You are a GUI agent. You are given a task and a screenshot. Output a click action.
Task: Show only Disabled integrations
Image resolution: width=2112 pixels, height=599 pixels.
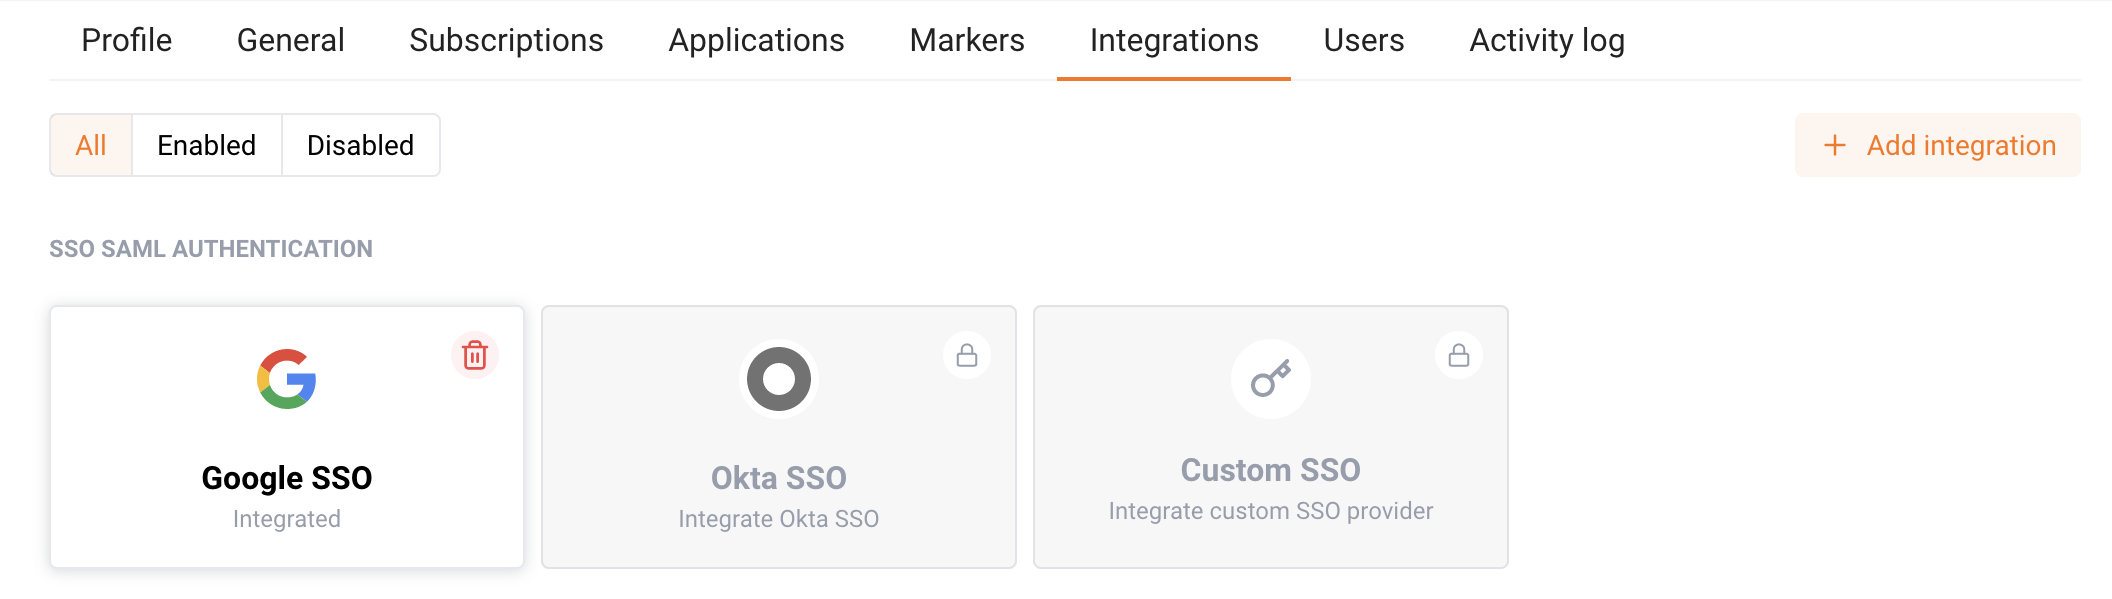[361, 145]
